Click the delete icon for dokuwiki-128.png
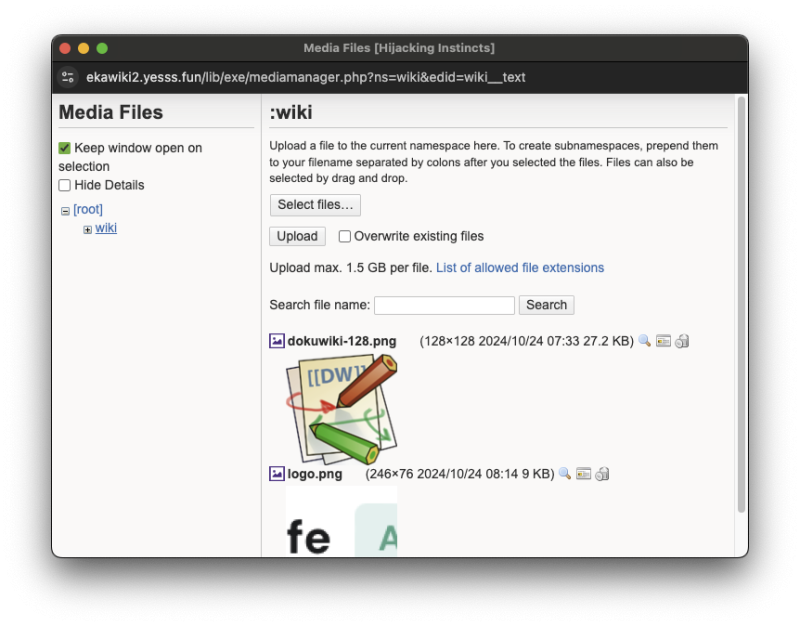 (x=682, y=341)
